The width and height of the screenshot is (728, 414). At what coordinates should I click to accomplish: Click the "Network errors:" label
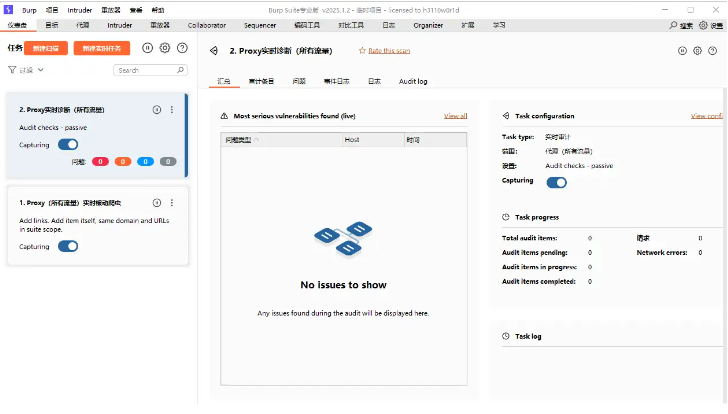tap(662, 252)
